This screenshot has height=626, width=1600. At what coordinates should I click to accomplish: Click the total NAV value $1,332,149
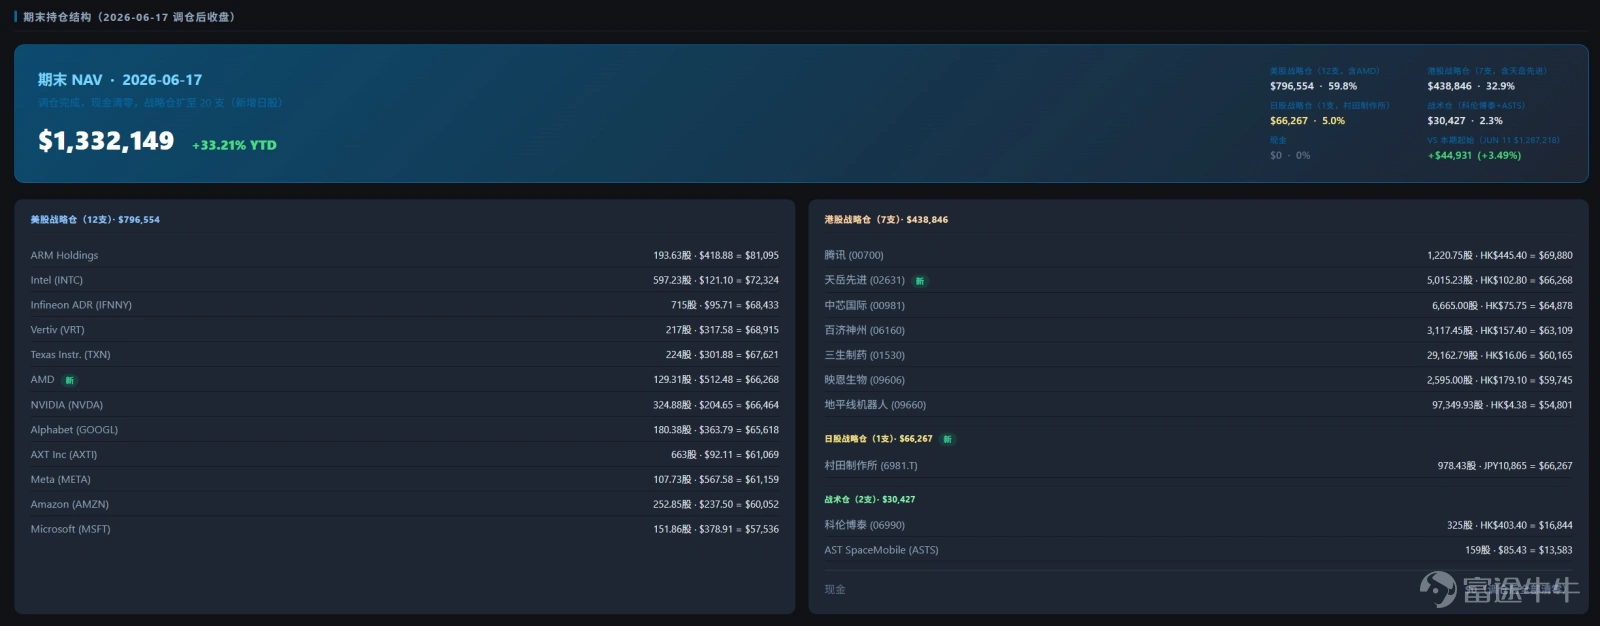tap(106, 141)
